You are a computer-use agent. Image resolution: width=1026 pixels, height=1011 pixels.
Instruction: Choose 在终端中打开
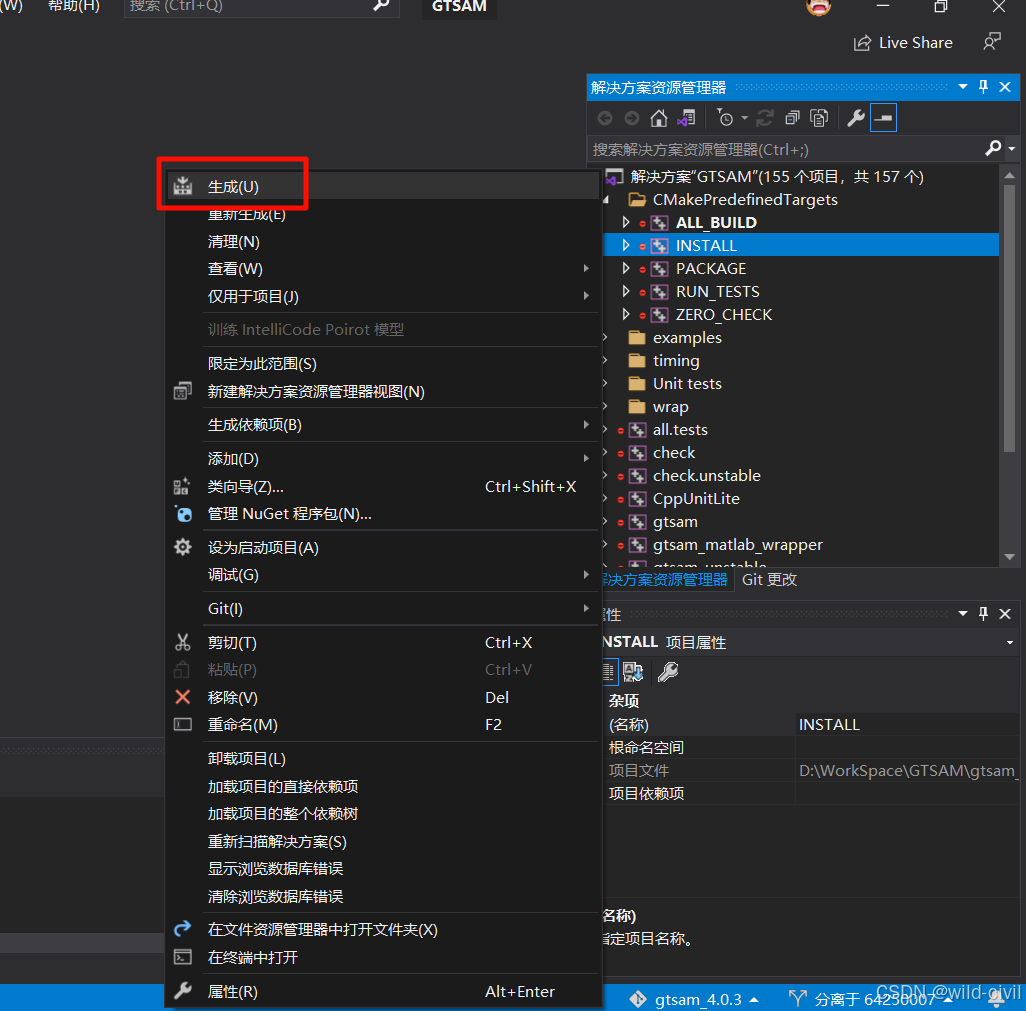[382, 958]
